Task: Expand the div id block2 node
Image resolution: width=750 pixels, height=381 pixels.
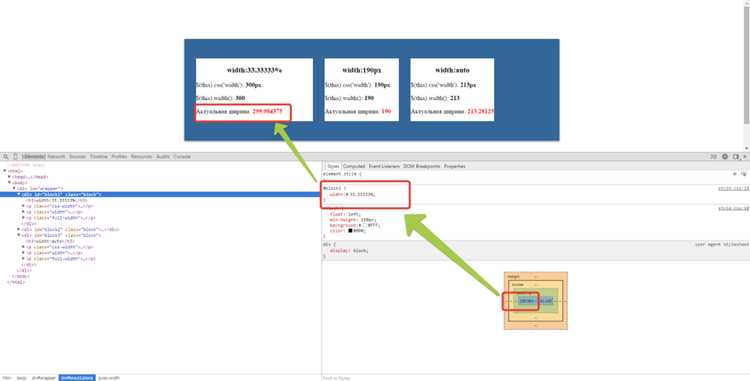Action: click(x=18, y=229)
